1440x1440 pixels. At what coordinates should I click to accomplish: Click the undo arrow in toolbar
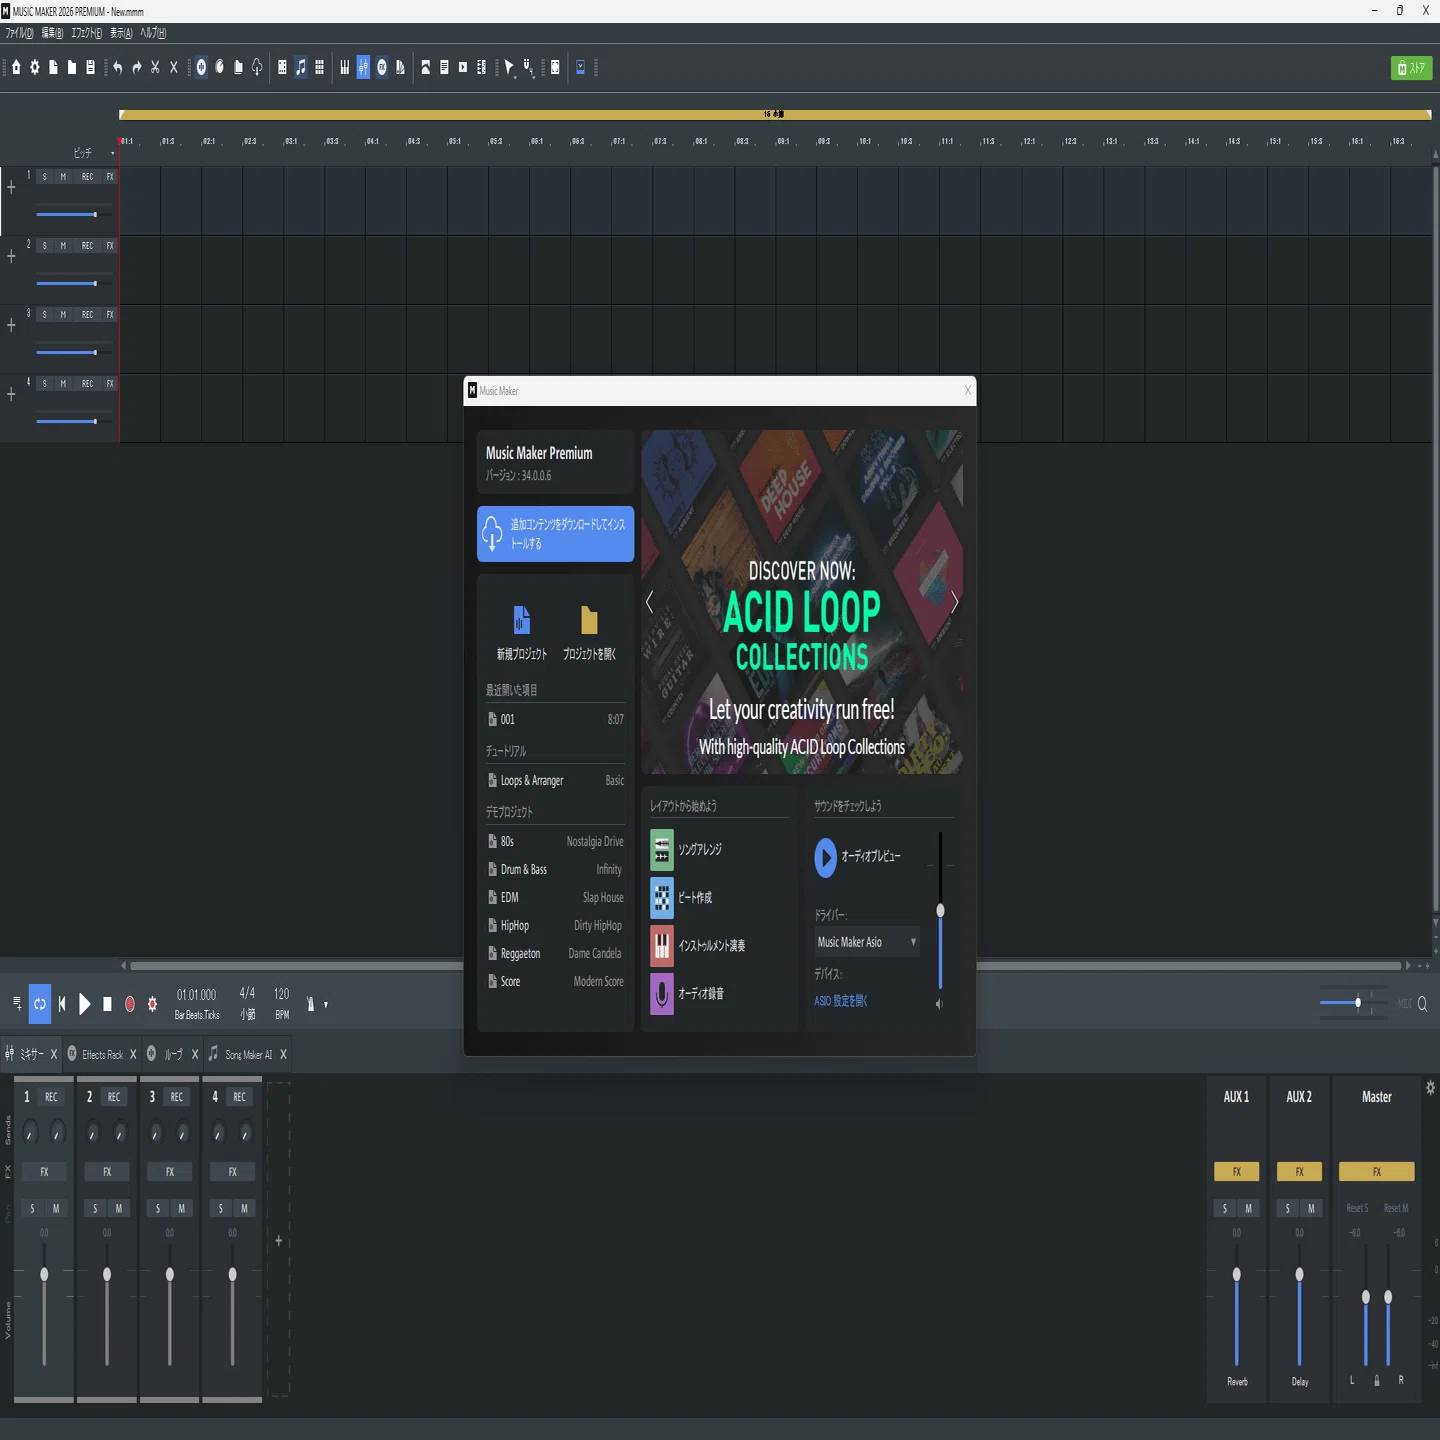click(x=118, y=67)
